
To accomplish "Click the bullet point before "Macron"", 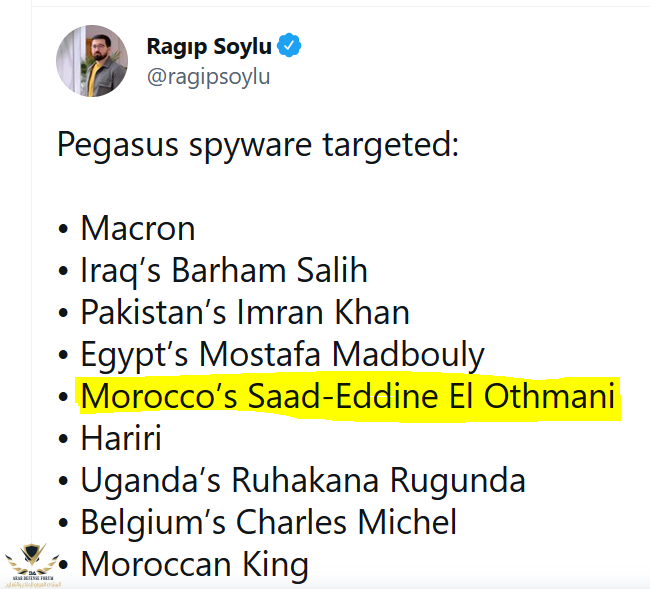I will [63, 230].
